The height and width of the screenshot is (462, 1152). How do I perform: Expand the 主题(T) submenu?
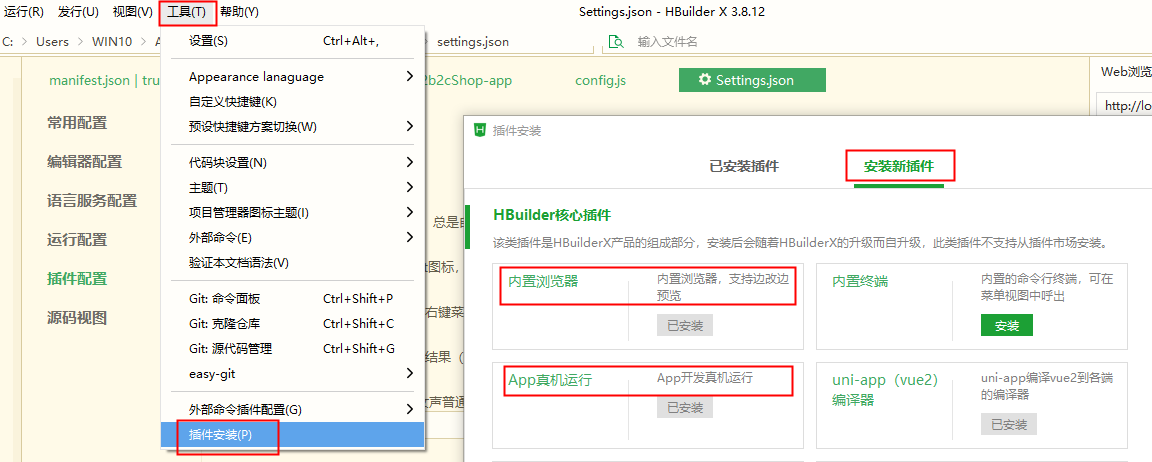click(x=292, y=187)
